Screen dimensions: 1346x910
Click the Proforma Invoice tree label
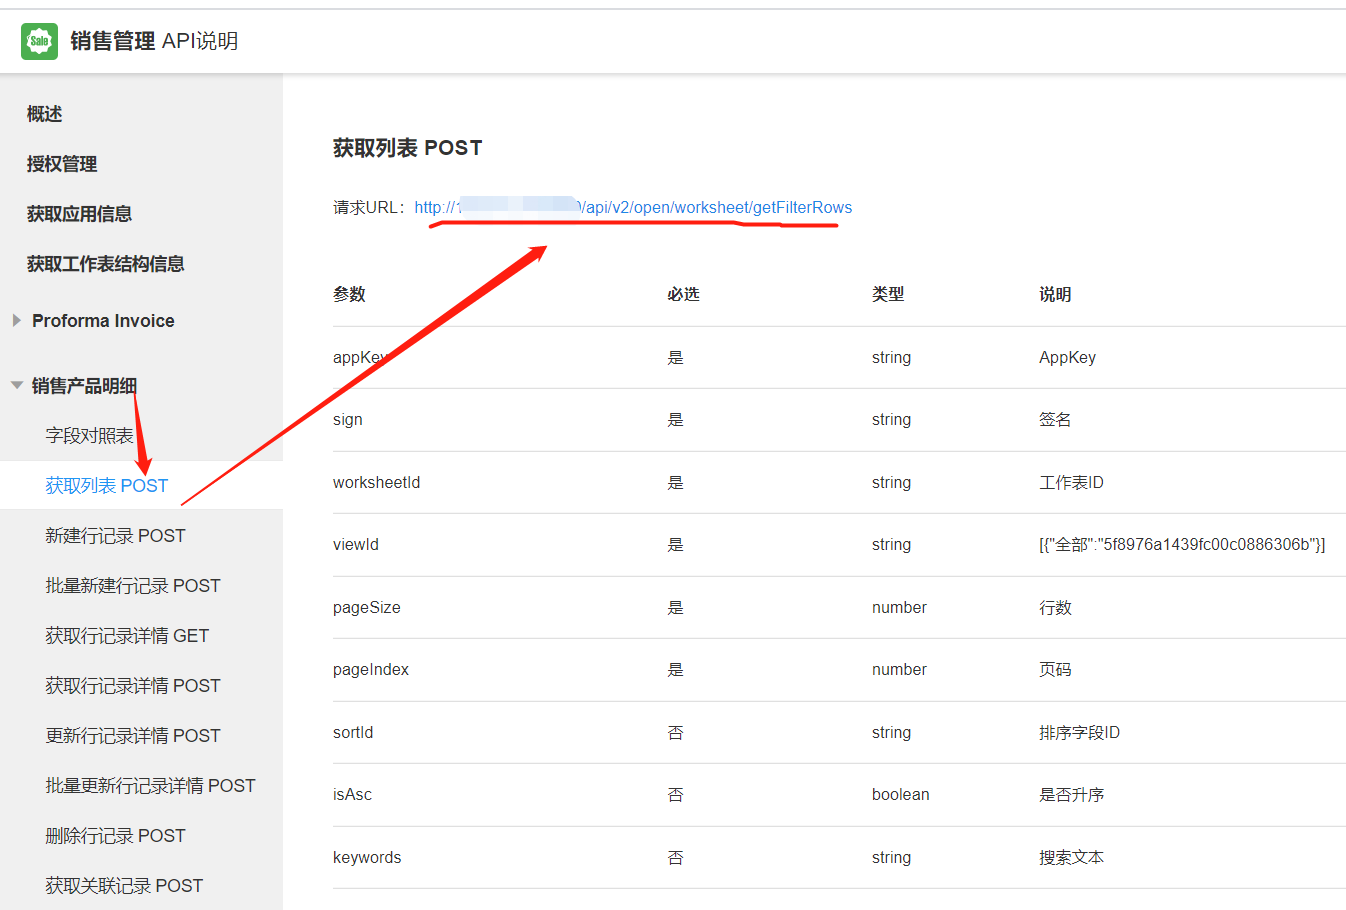103,321
